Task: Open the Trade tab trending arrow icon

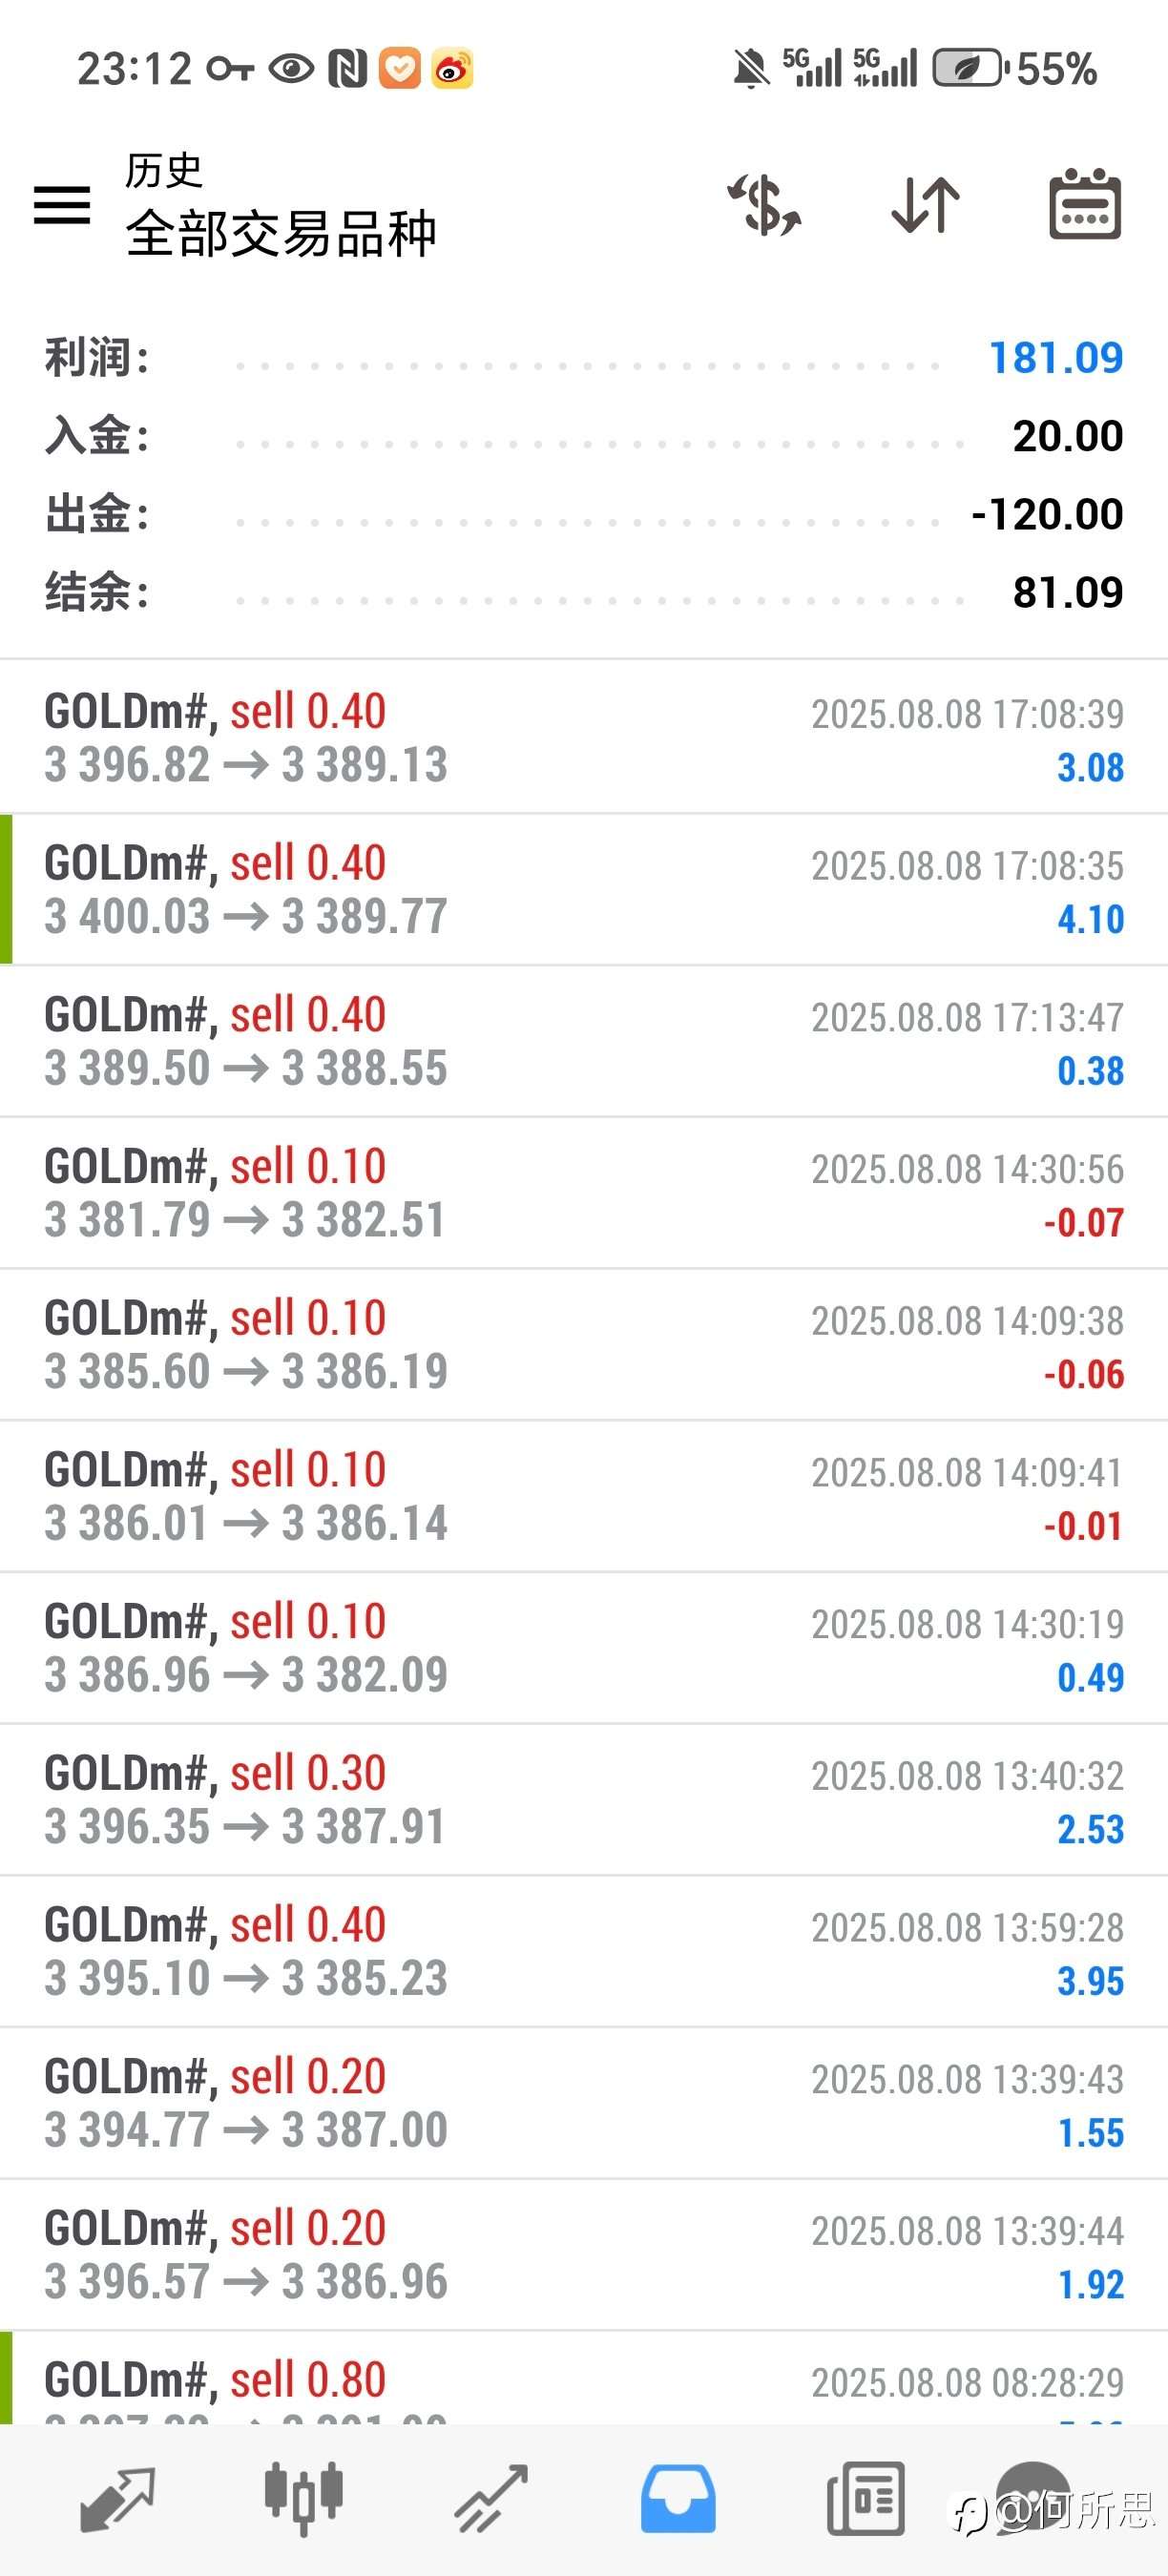Action: (x=491, y=2499)
